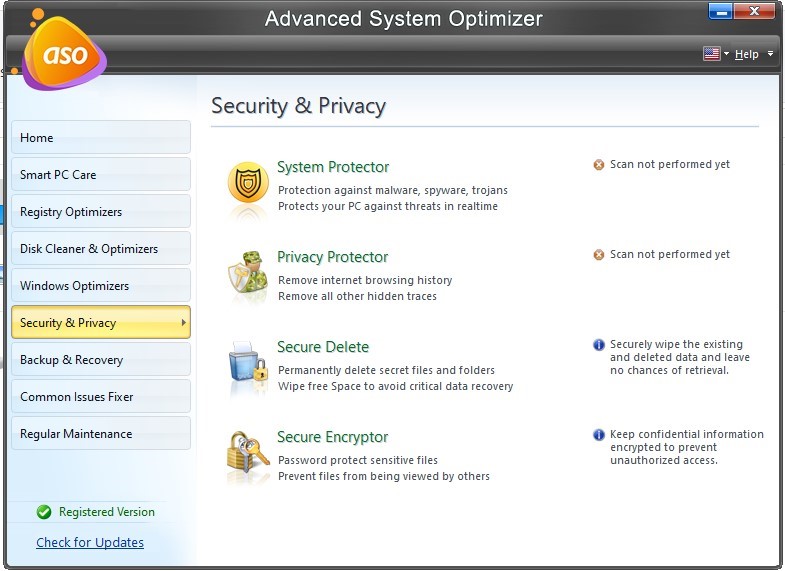Image resolution: width=785 pixels, height=571 pixels.
Task: Click 'Scan not performed yet' beside System Protector
Action: tap(669, 165)
